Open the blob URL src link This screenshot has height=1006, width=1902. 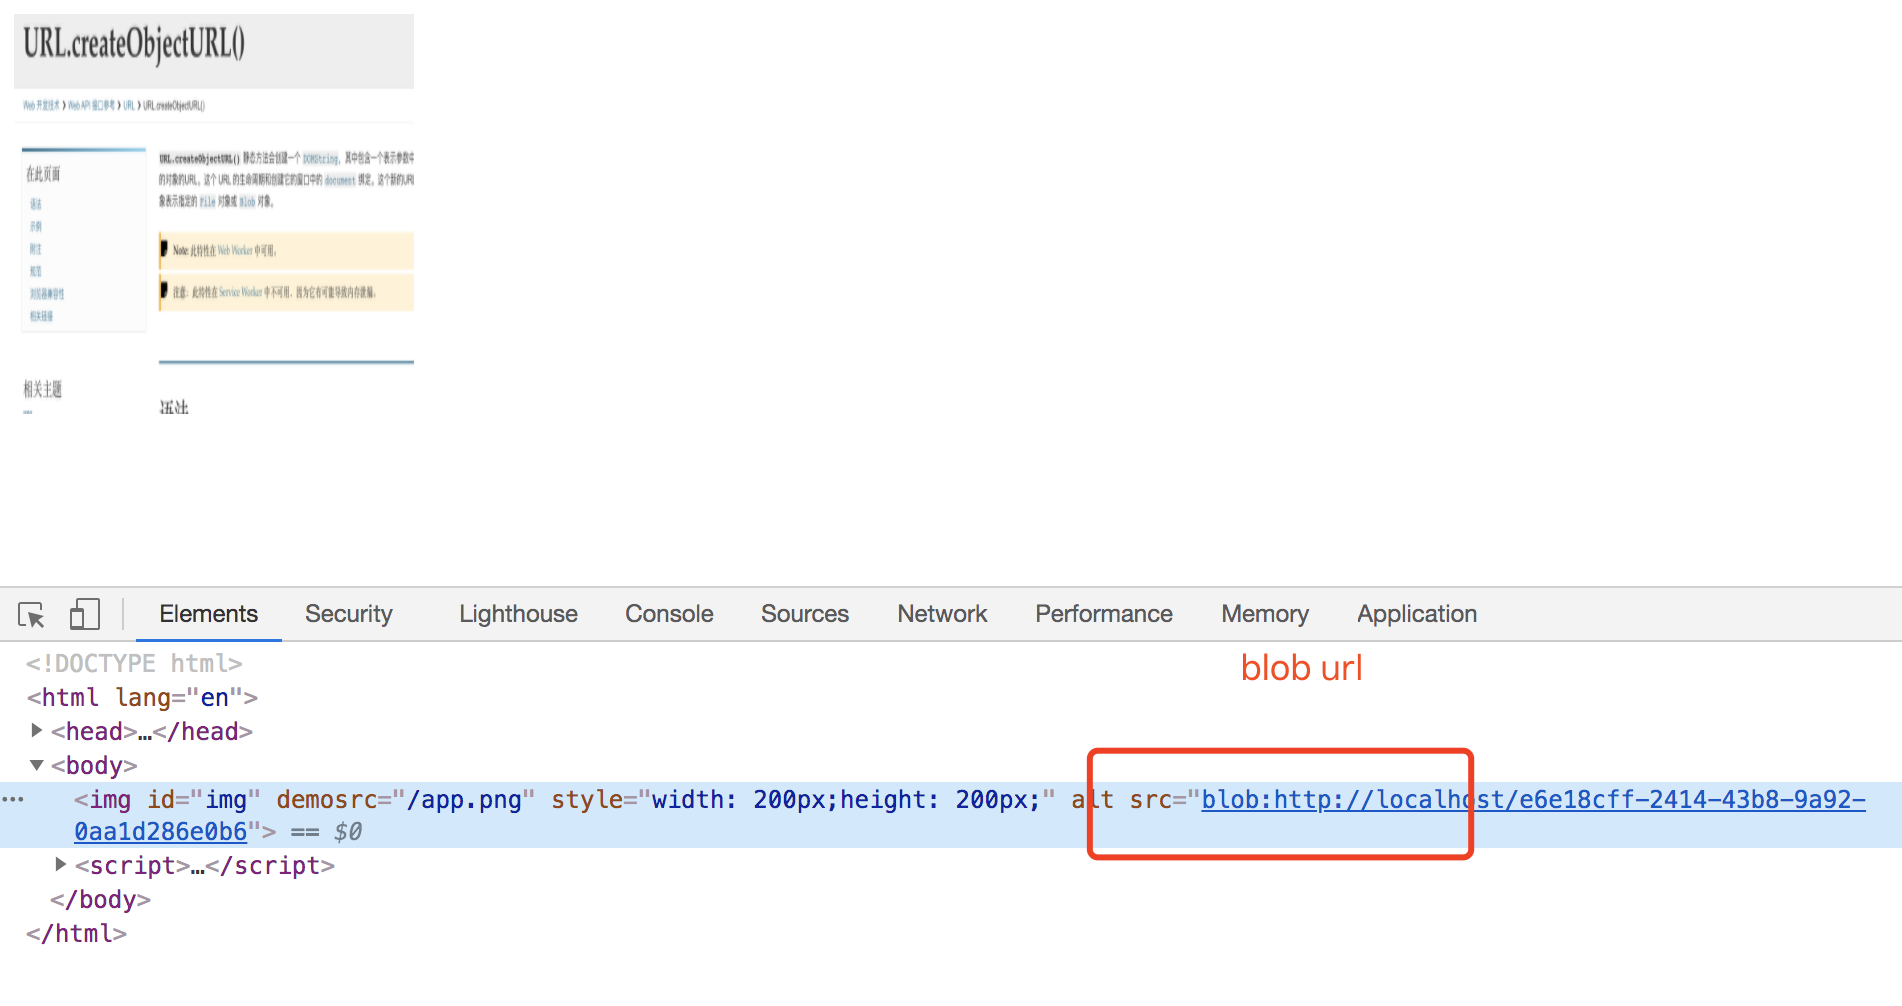pos(1533,800)
